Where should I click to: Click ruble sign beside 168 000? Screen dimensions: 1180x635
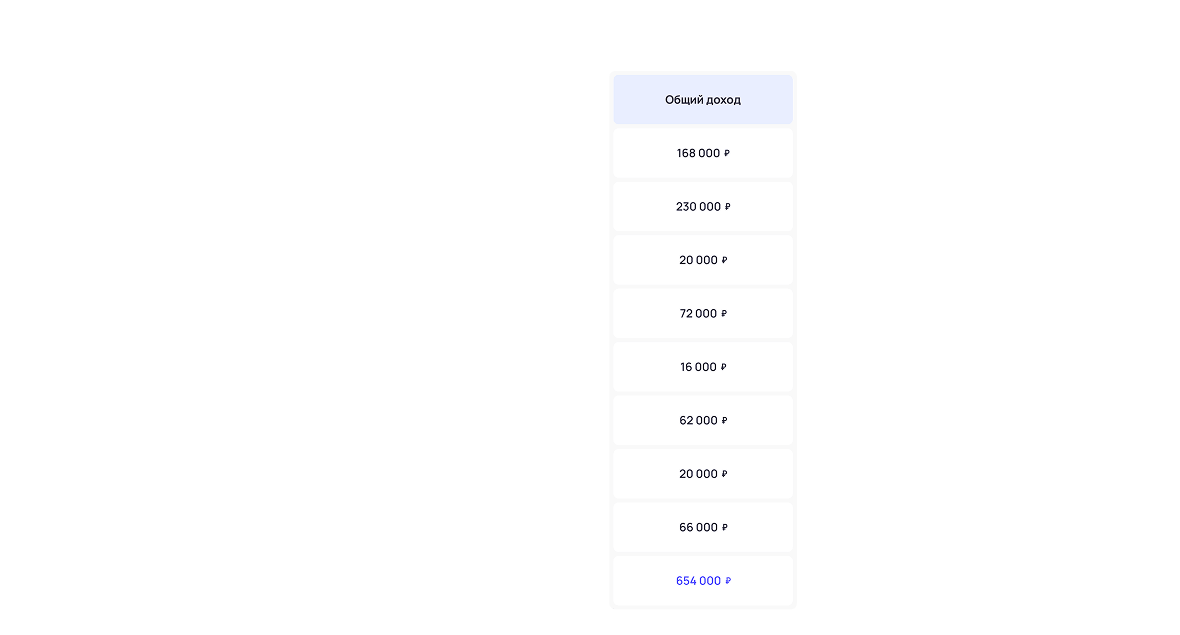click(x=727, y=154)
